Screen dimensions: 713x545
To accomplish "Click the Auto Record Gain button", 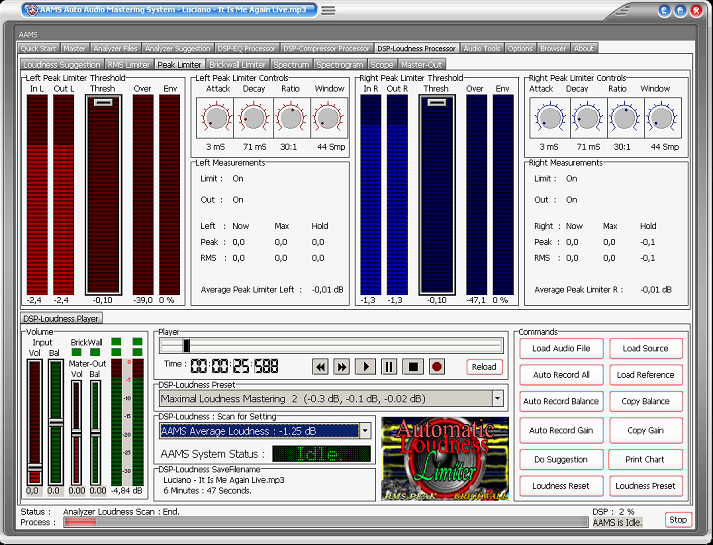I will point(561,430).
